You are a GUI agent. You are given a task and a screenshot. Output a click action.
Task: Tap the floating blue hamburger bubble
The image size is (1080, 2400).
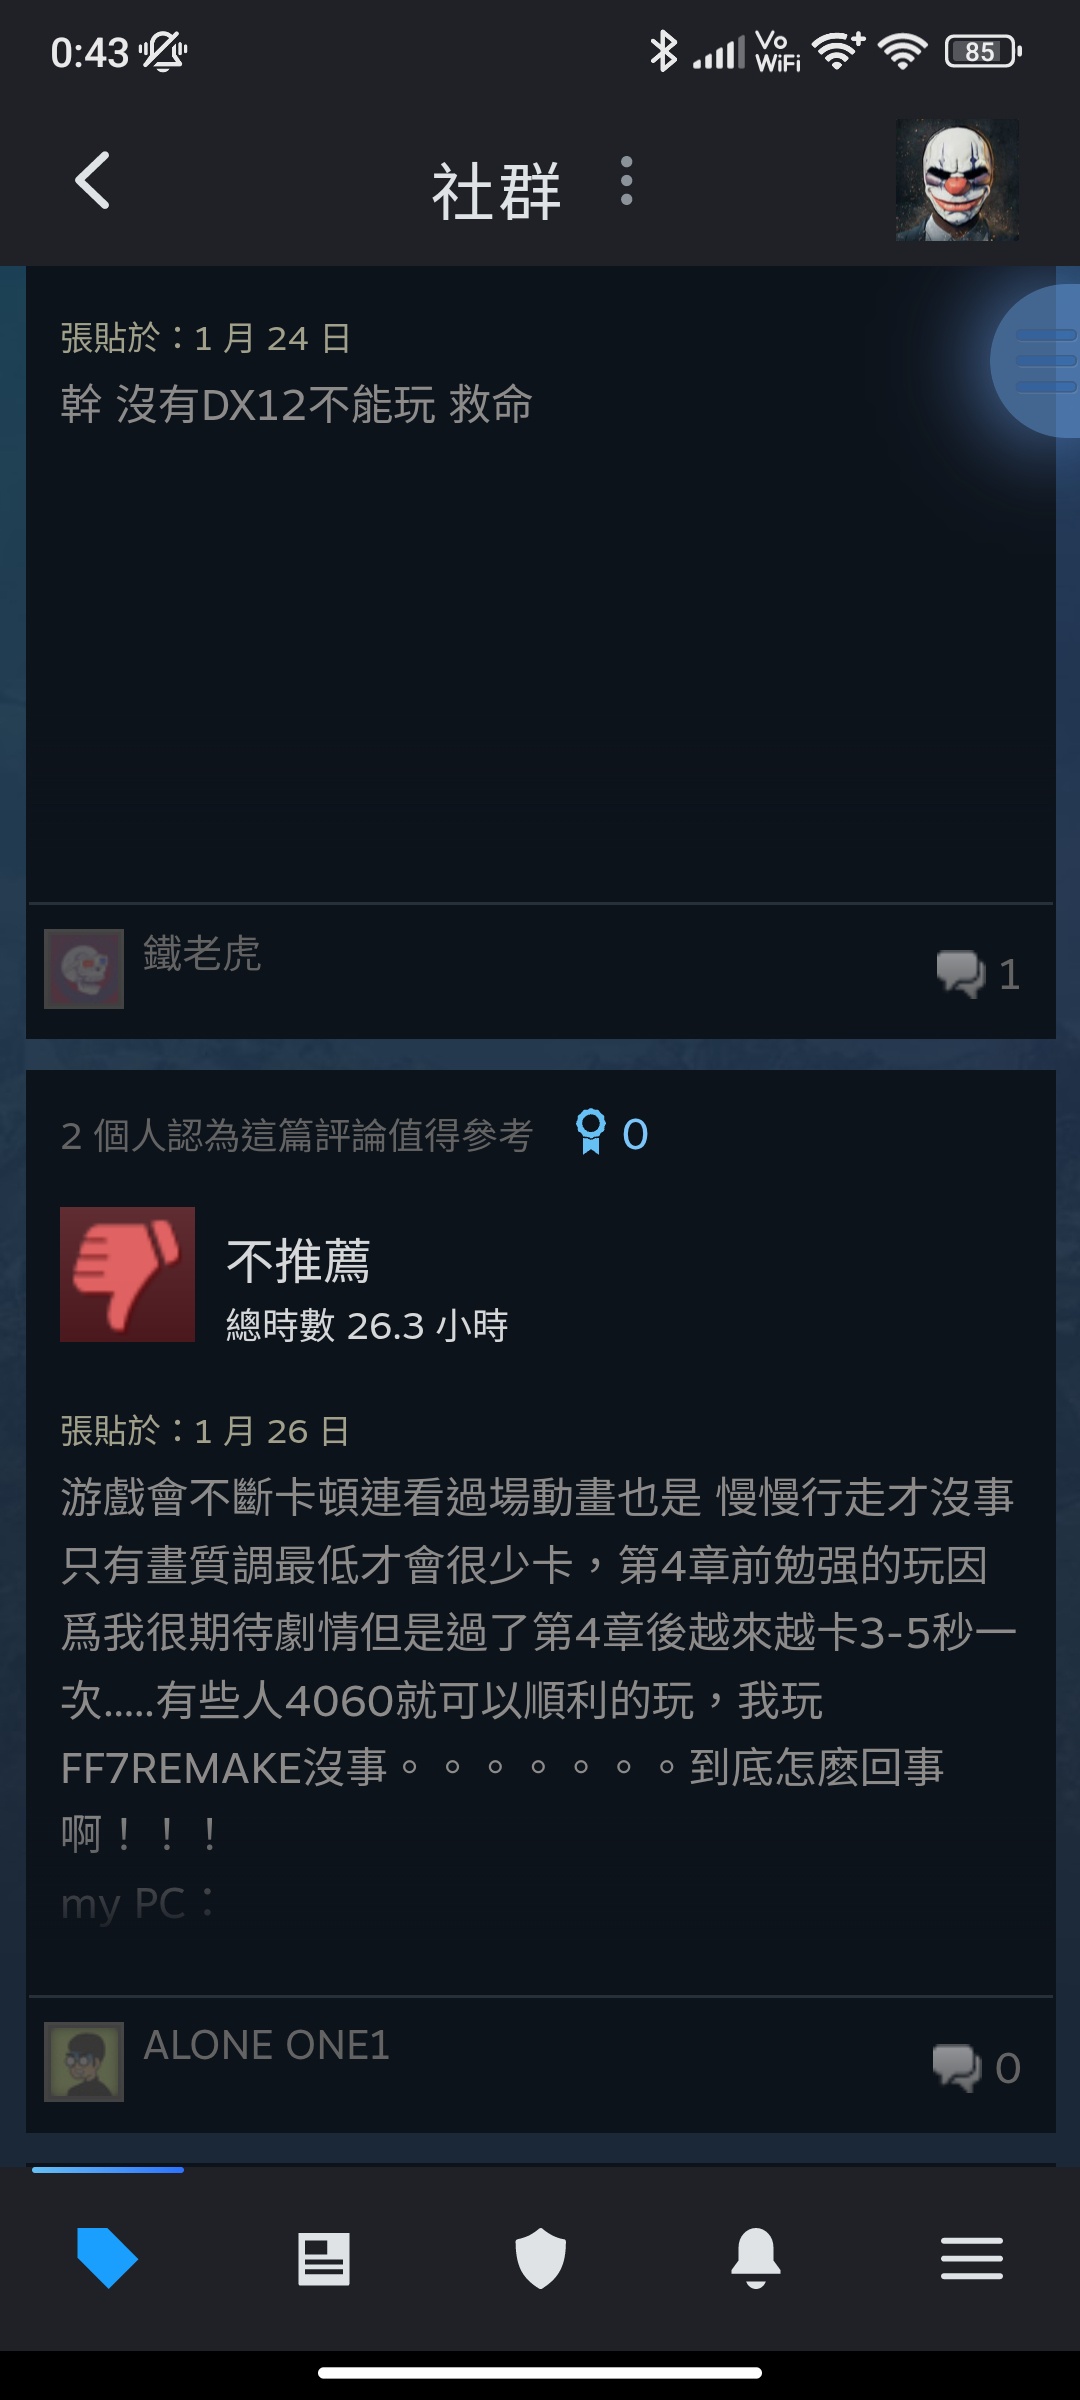click(1037, 361)
